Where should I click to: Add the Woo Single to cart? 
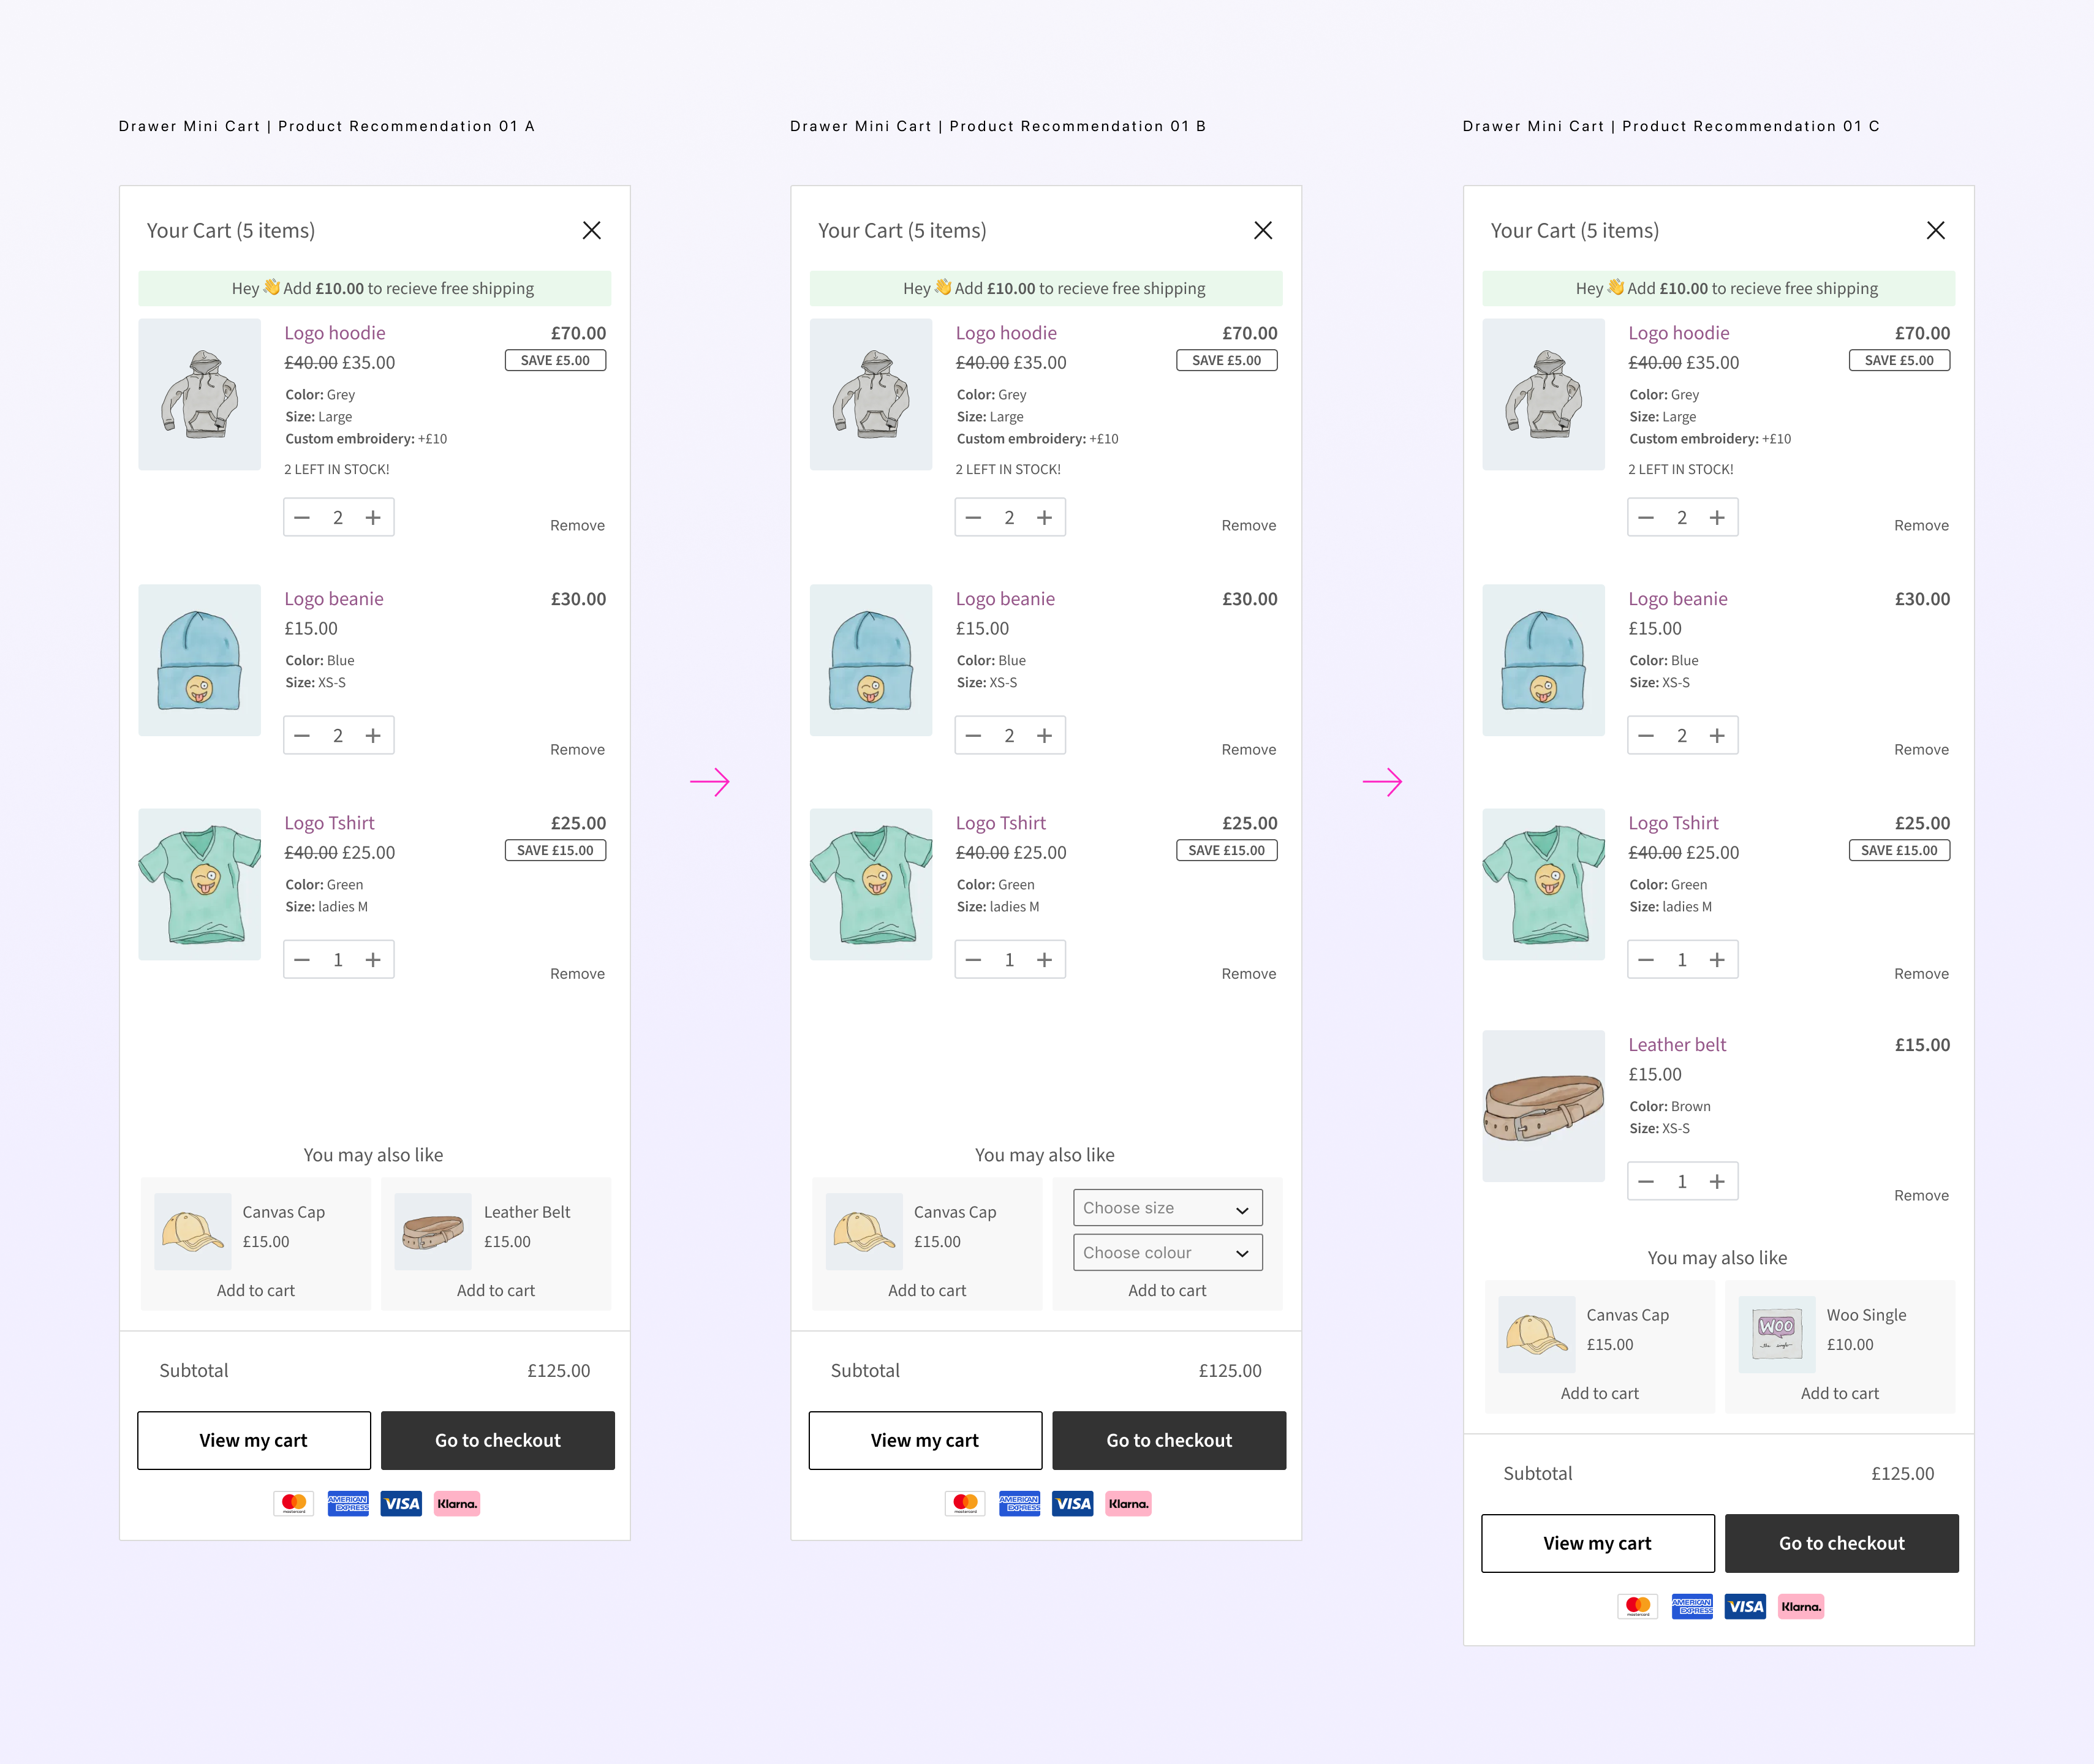1839,1393
